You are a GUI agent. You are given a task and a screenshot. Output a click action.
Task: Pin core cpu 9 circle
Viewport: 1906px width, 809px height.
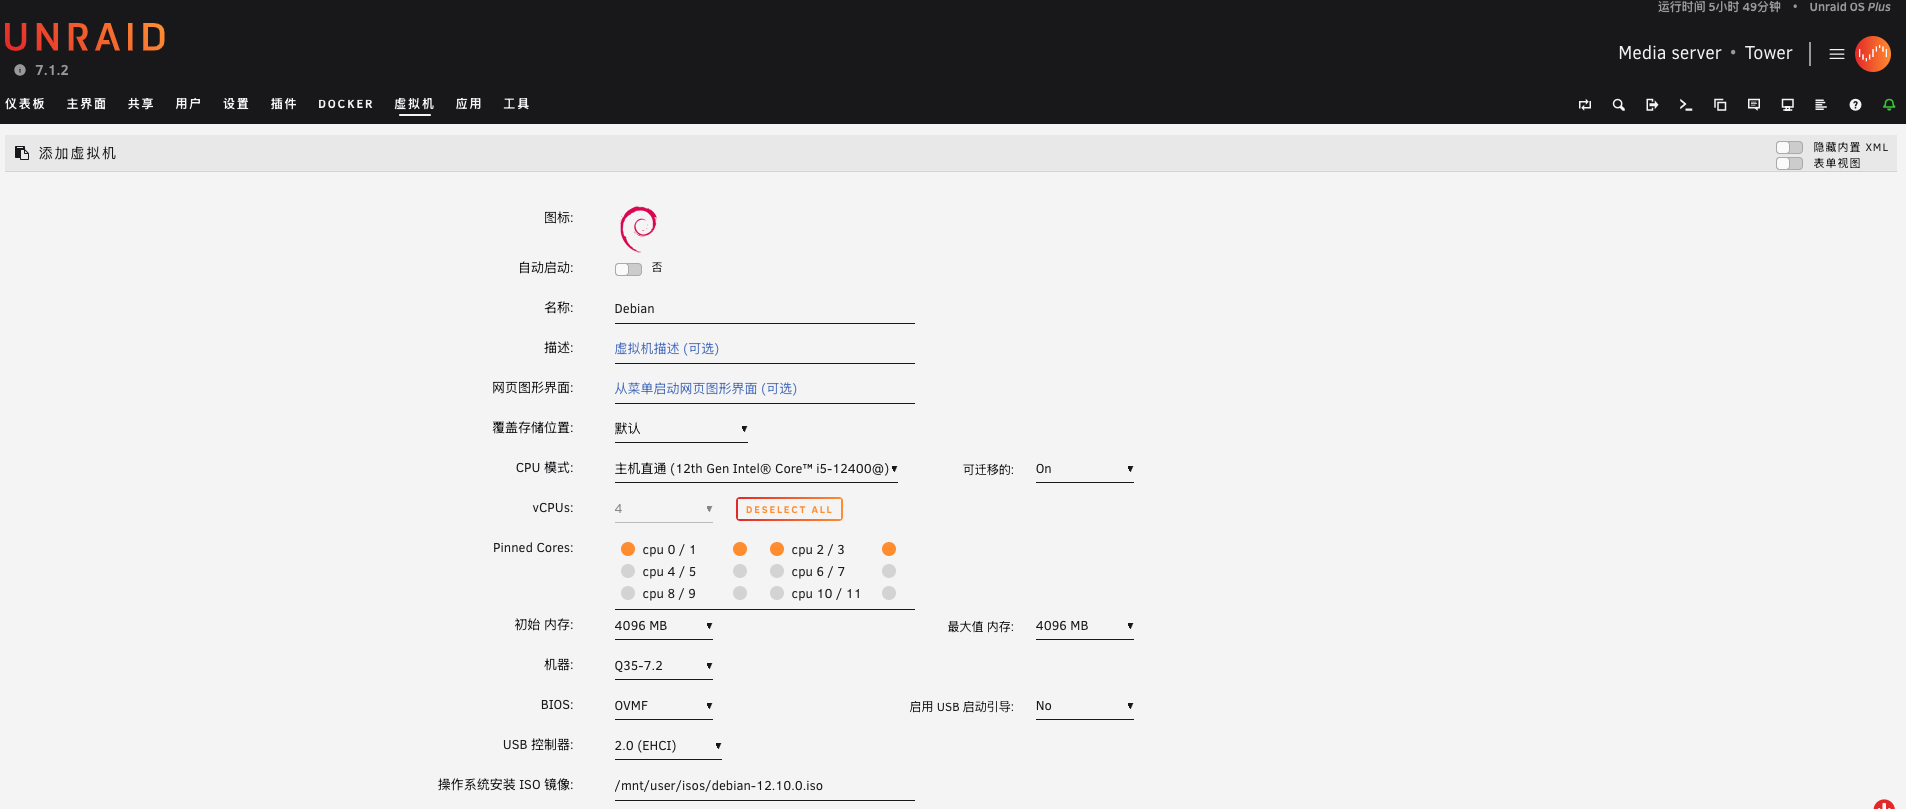(740, 593)
